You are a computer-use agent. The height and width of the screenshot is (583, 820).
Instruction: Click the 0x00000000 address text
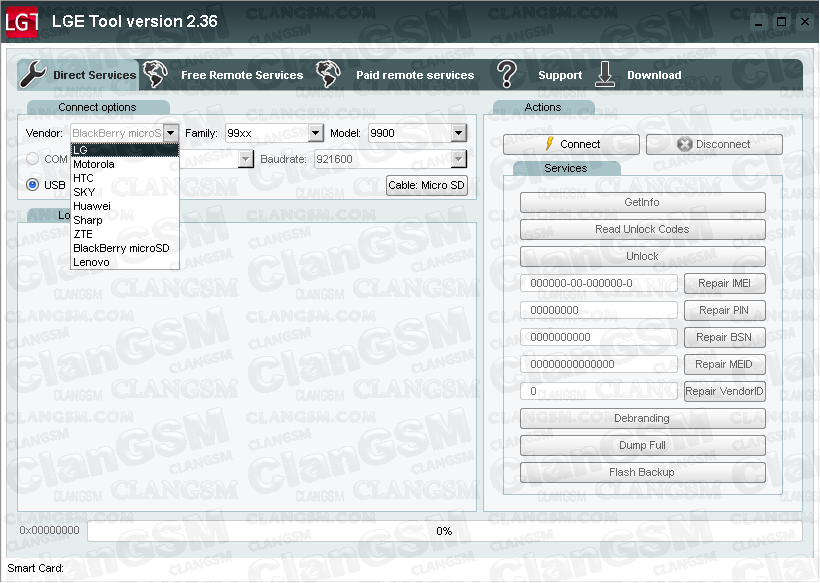point(49,530)
